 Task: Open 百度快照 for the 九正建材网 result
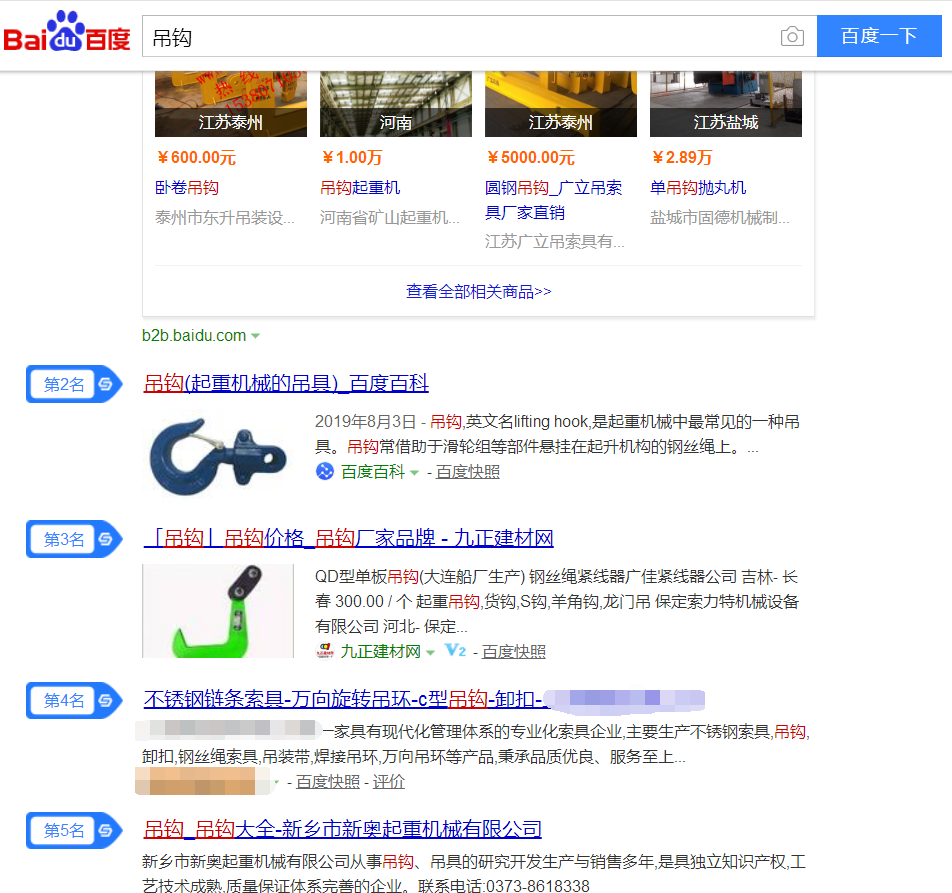coord(514,651)
